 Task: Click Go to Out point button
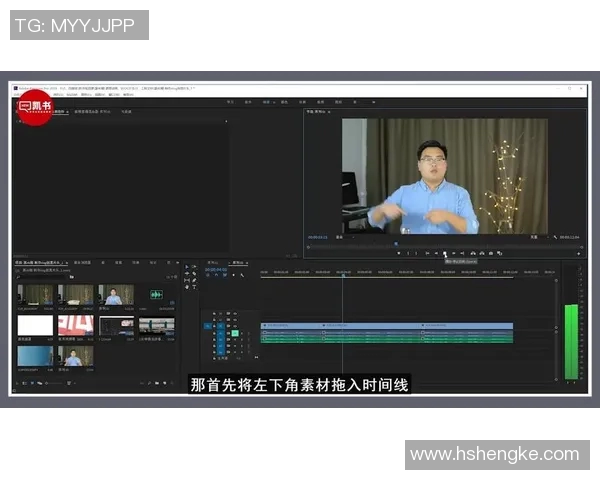point(462,253)
